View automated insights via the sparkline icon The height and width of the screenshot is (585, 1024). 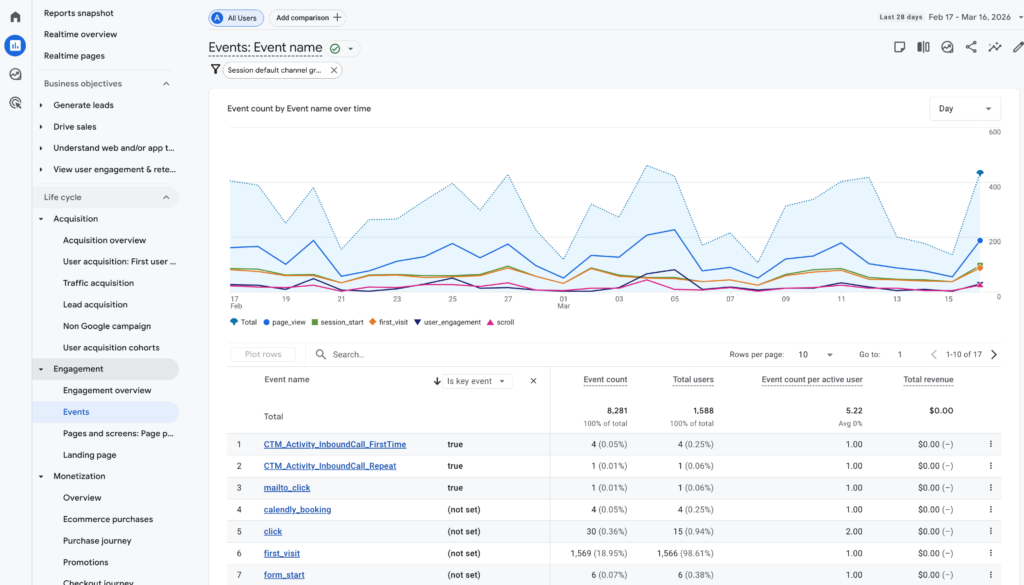point(994,46)
